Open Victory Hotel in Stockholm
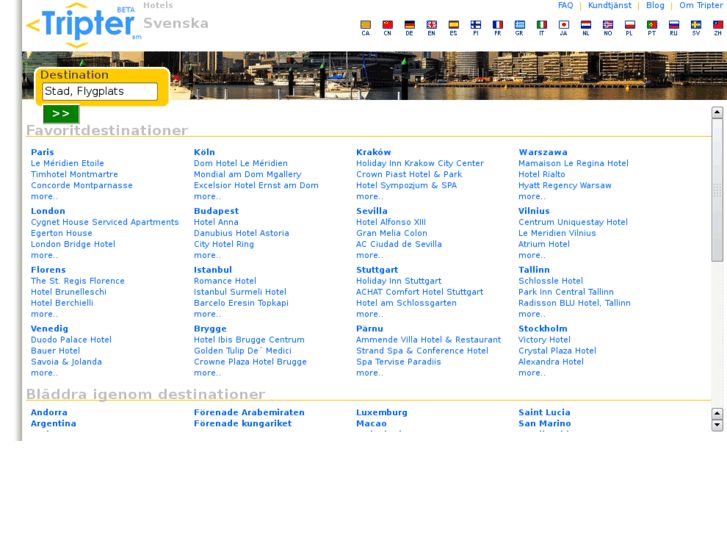Image resolution: width=727 pixels, height=545 pixels. (x=544, y=340)
